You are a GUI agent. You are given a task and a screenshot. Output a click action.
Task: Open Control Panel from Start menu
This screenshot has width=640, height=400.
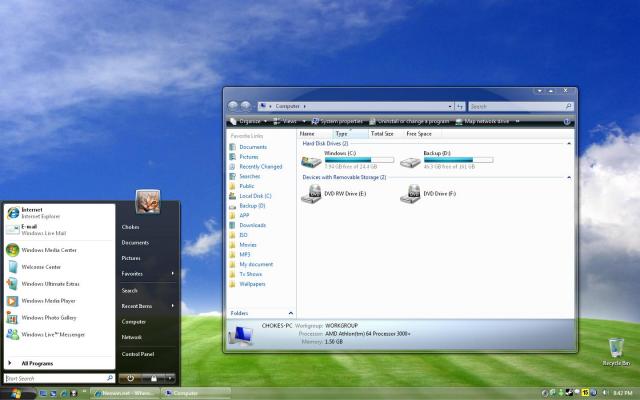click(138, 354)
